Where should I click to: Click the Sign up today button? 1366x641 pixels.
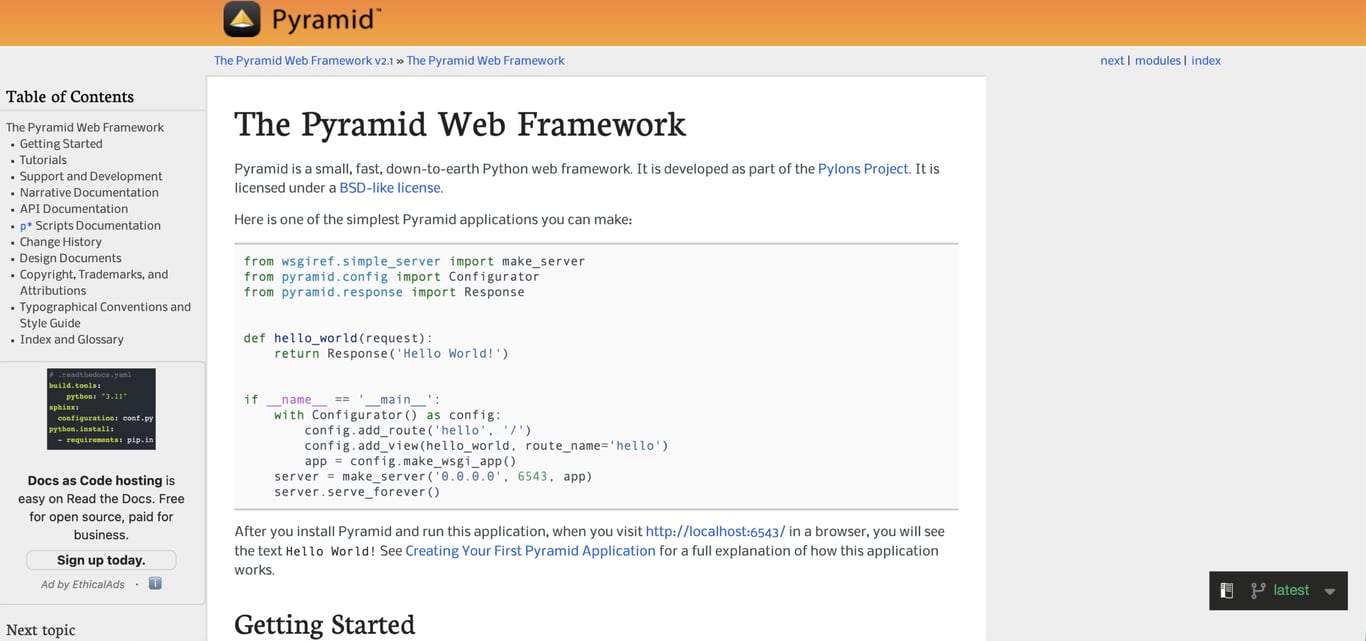coord(101,560)
